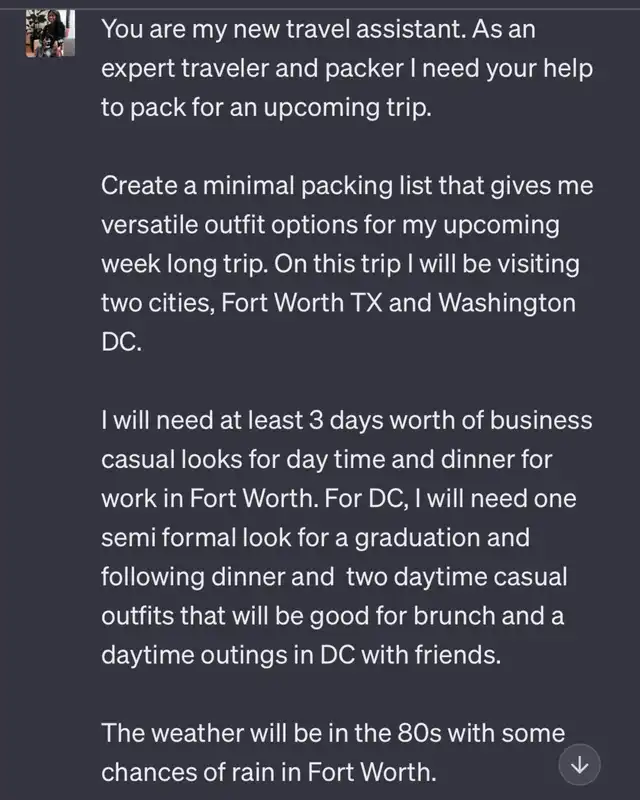Click the standalone 'DC.' line

pyautogui.click(x=121, y=342)
